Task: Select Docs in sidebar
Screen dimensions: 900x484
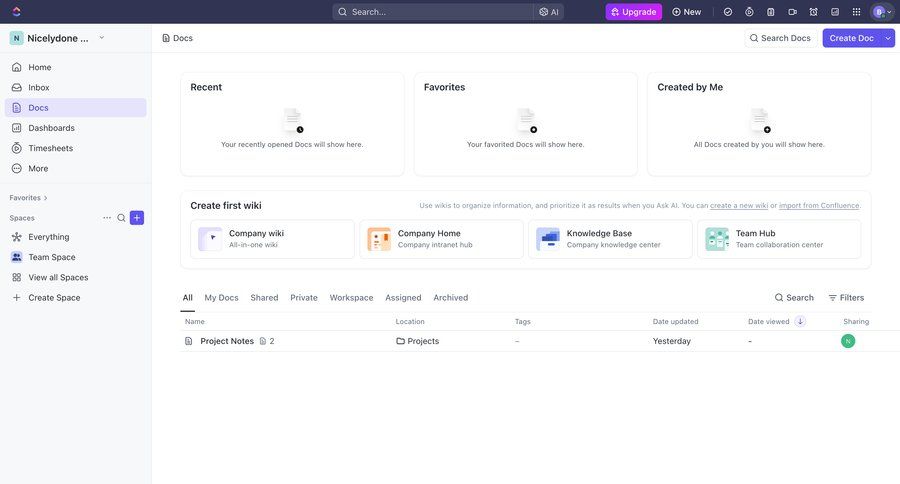Action: click(x=76, y=107)
